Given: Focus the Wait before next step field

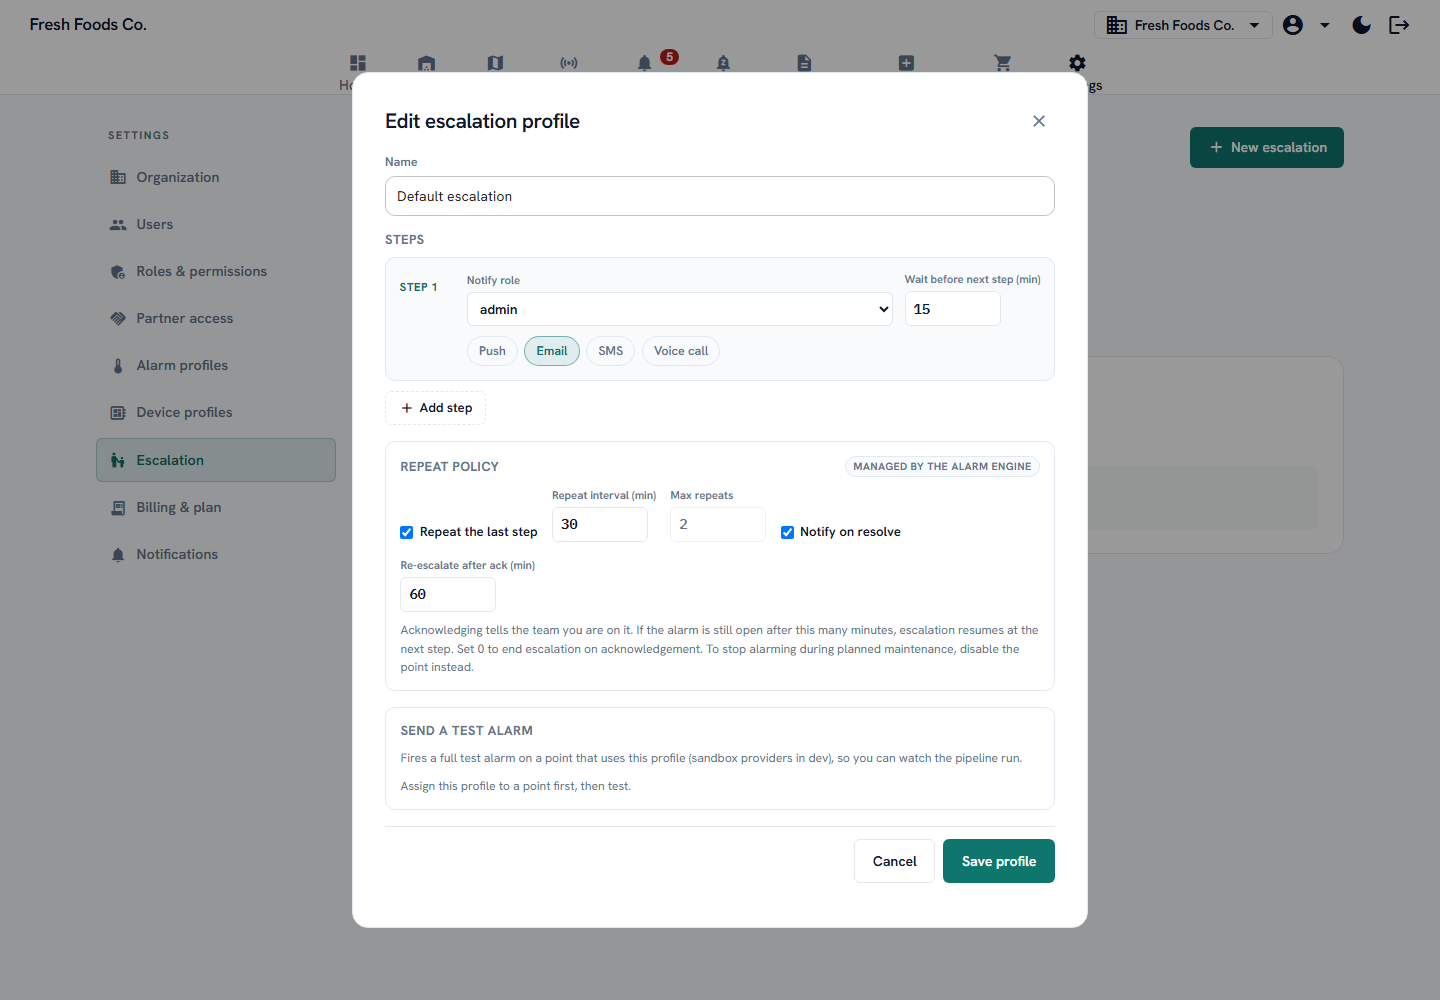Looking at the screenshot, I should tap(953, 309).
